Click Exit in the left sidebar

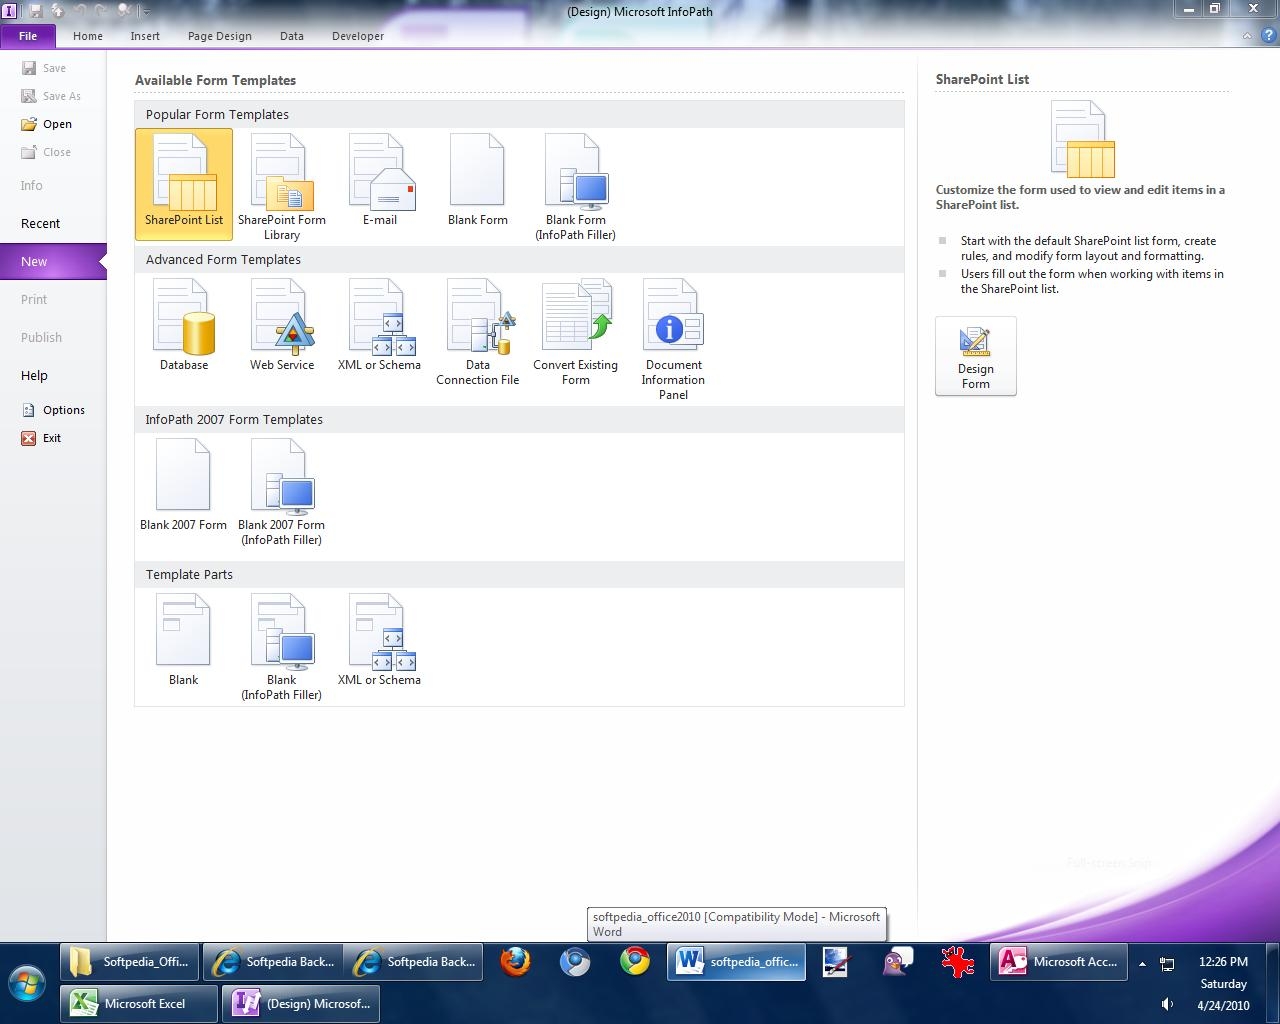tap(51, 438)
